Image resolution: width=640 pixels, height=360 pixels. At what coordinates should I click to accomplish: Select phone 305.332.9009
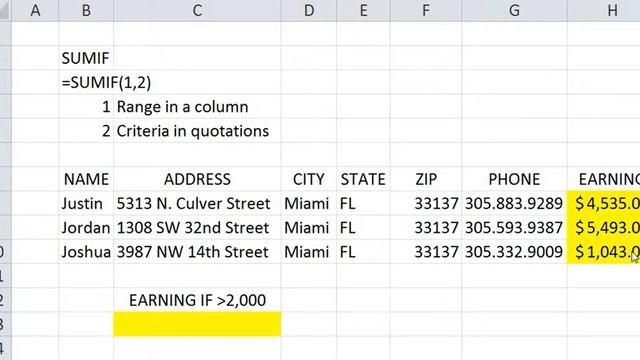pyautogui.click(x=514, y=251)
